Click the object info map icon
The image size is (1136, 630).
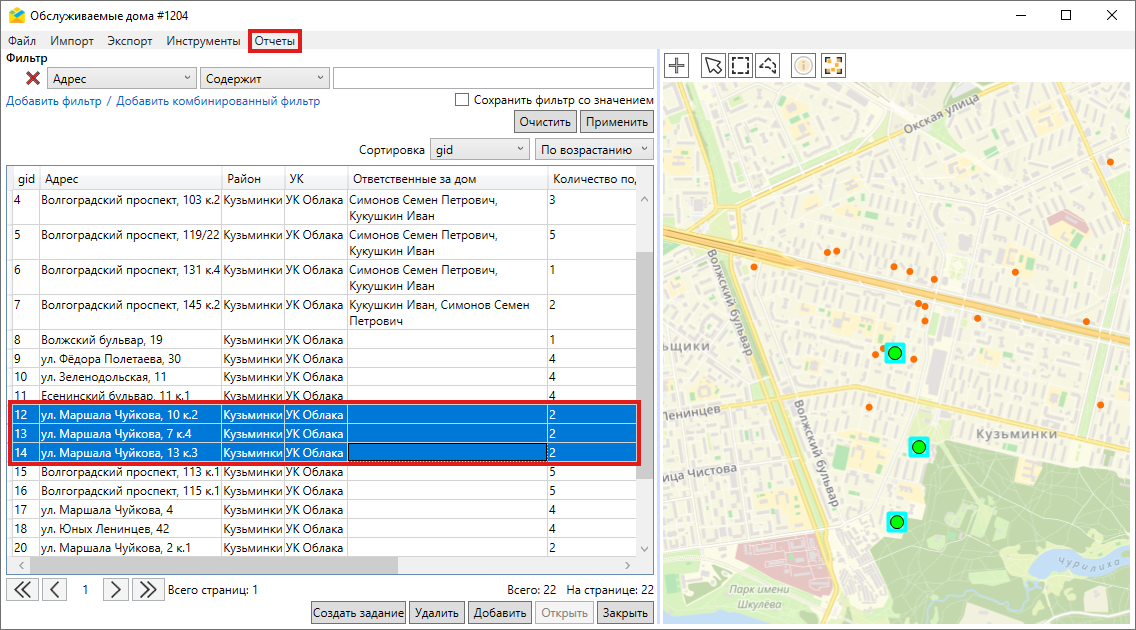tap(803, 66)
